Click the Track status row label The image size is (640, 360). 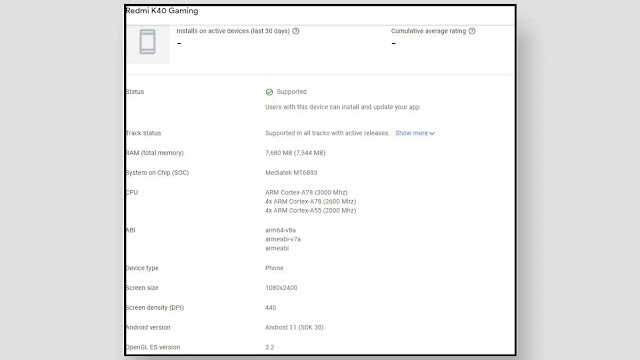143,133
